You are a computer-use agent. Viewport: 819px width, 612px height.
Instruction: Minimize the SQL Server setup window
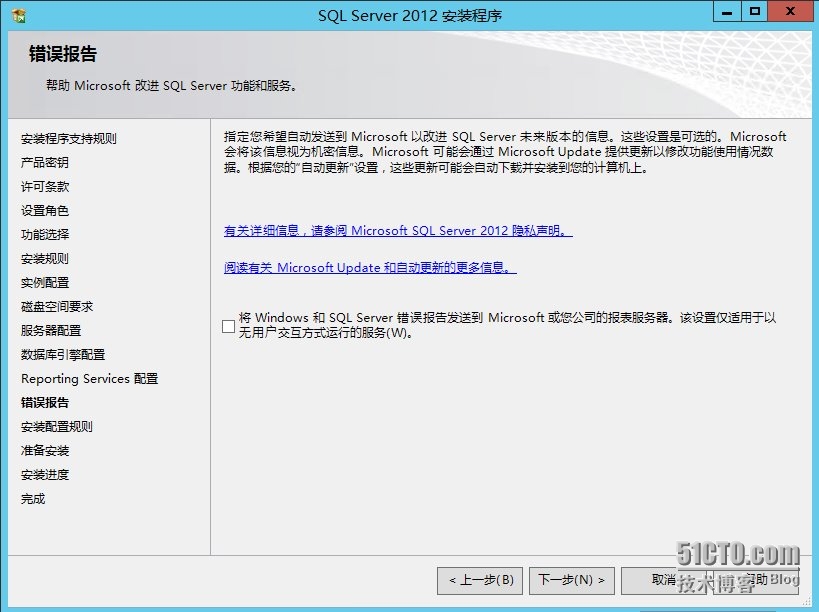(727, 12)
